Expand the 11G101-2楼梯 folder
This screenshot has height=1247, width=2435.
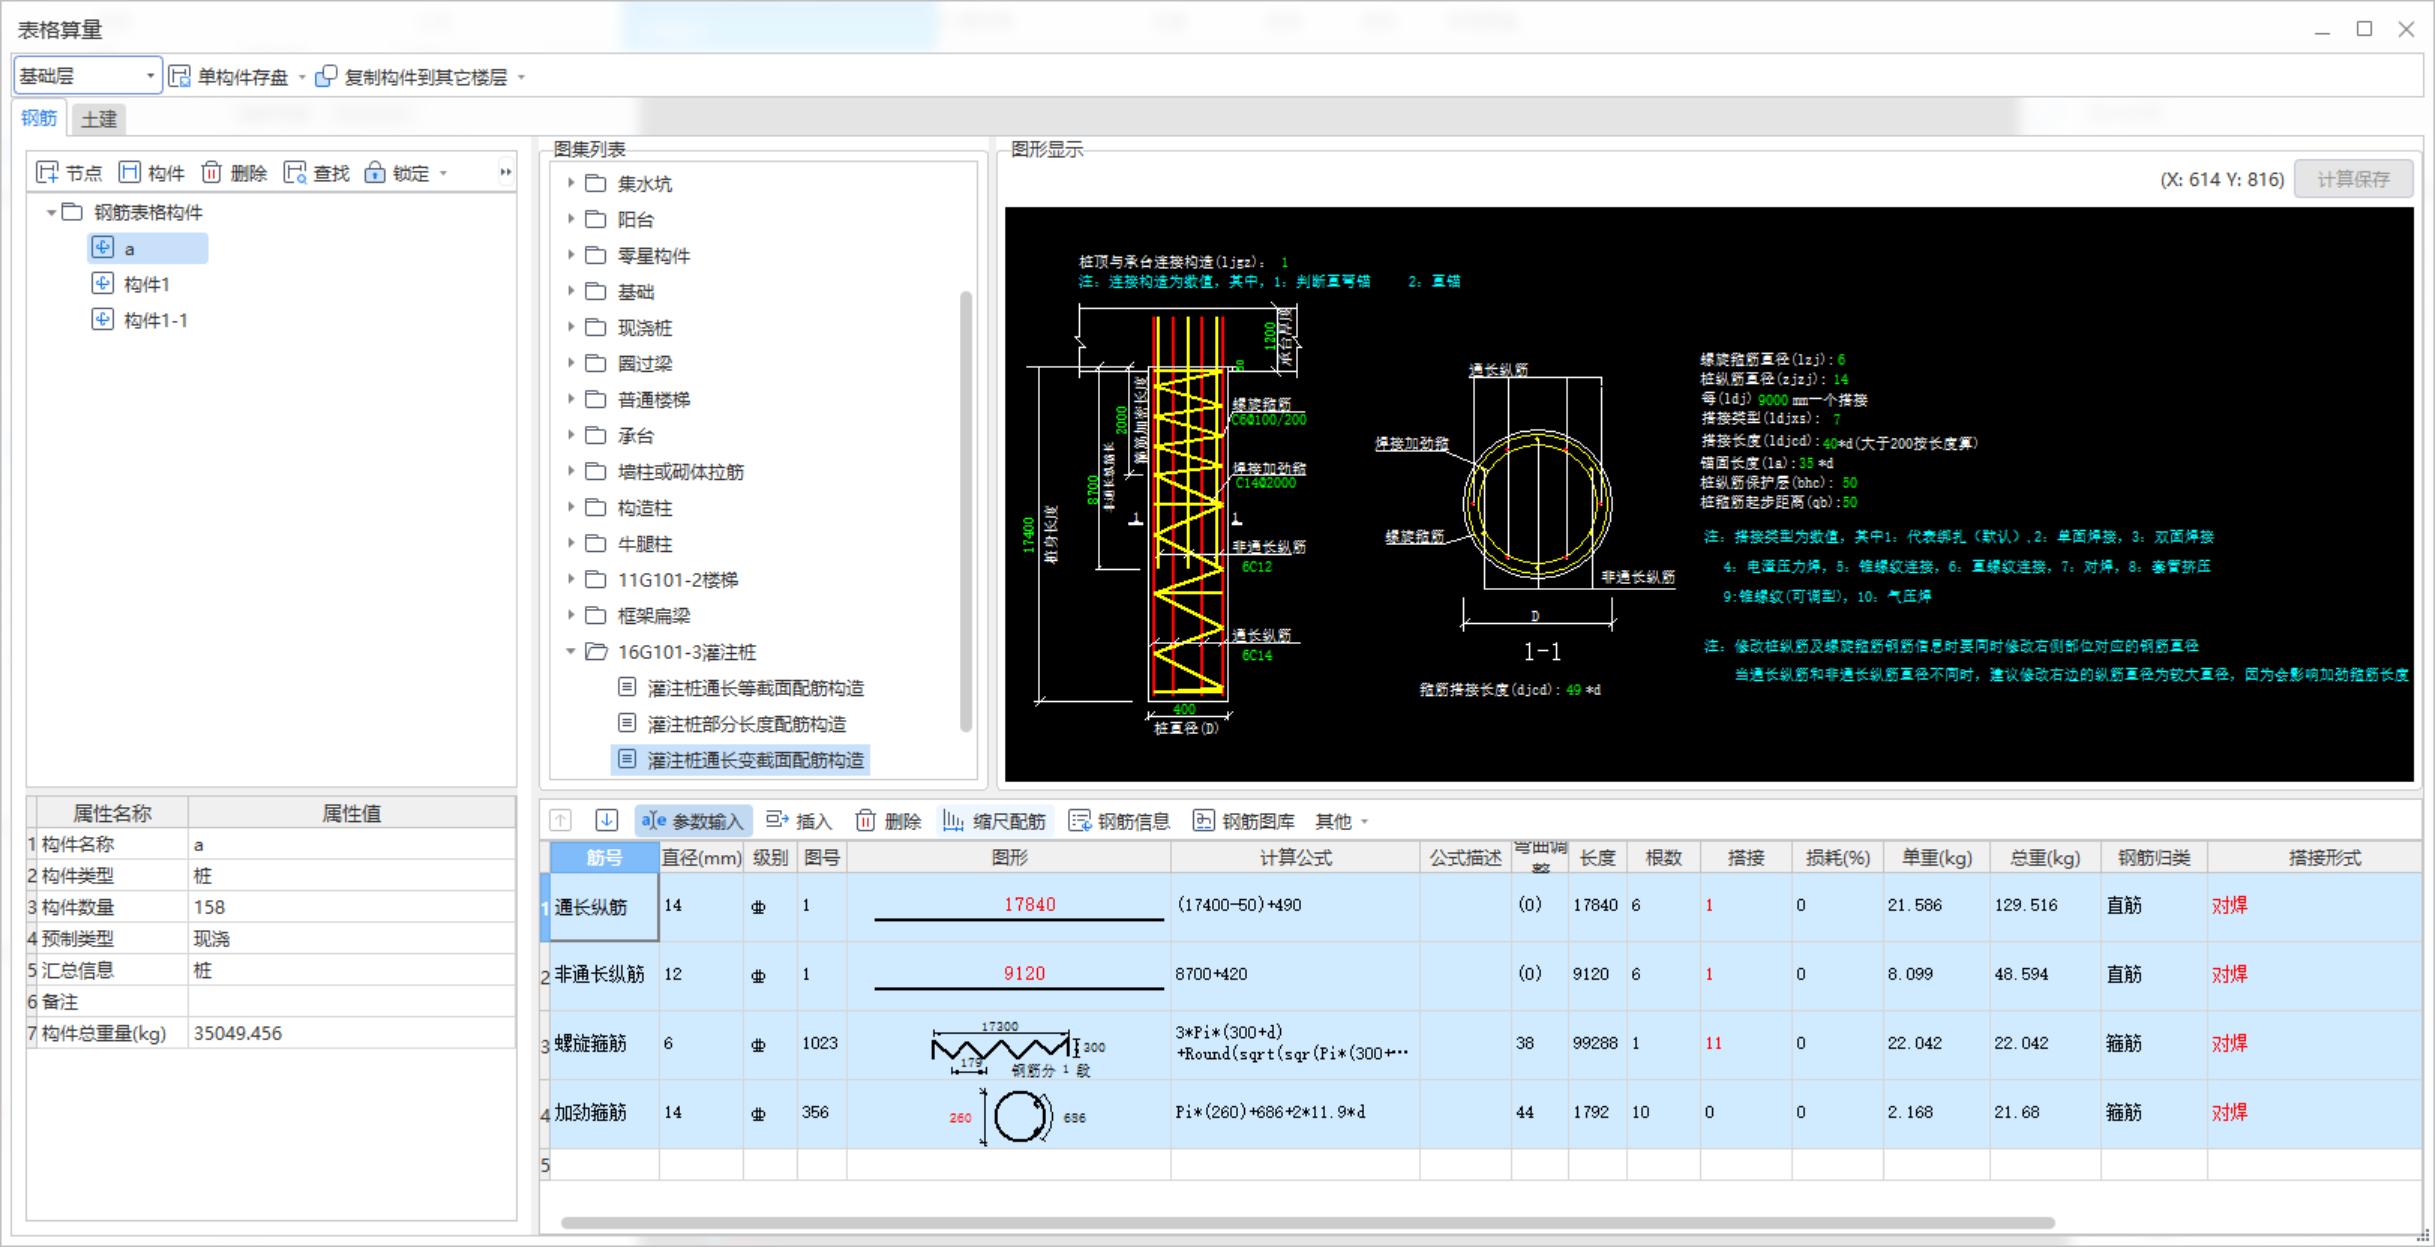point(571,579)
